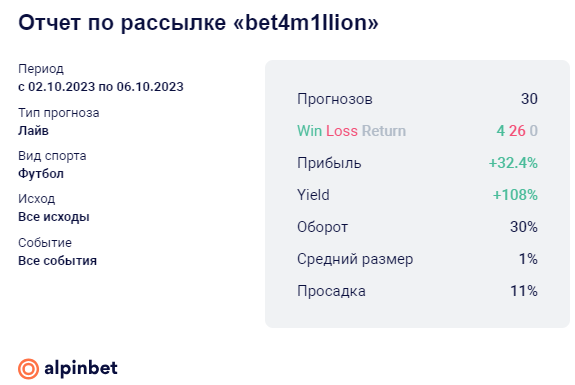
Task: Click the green Win label
Action: 310,131
